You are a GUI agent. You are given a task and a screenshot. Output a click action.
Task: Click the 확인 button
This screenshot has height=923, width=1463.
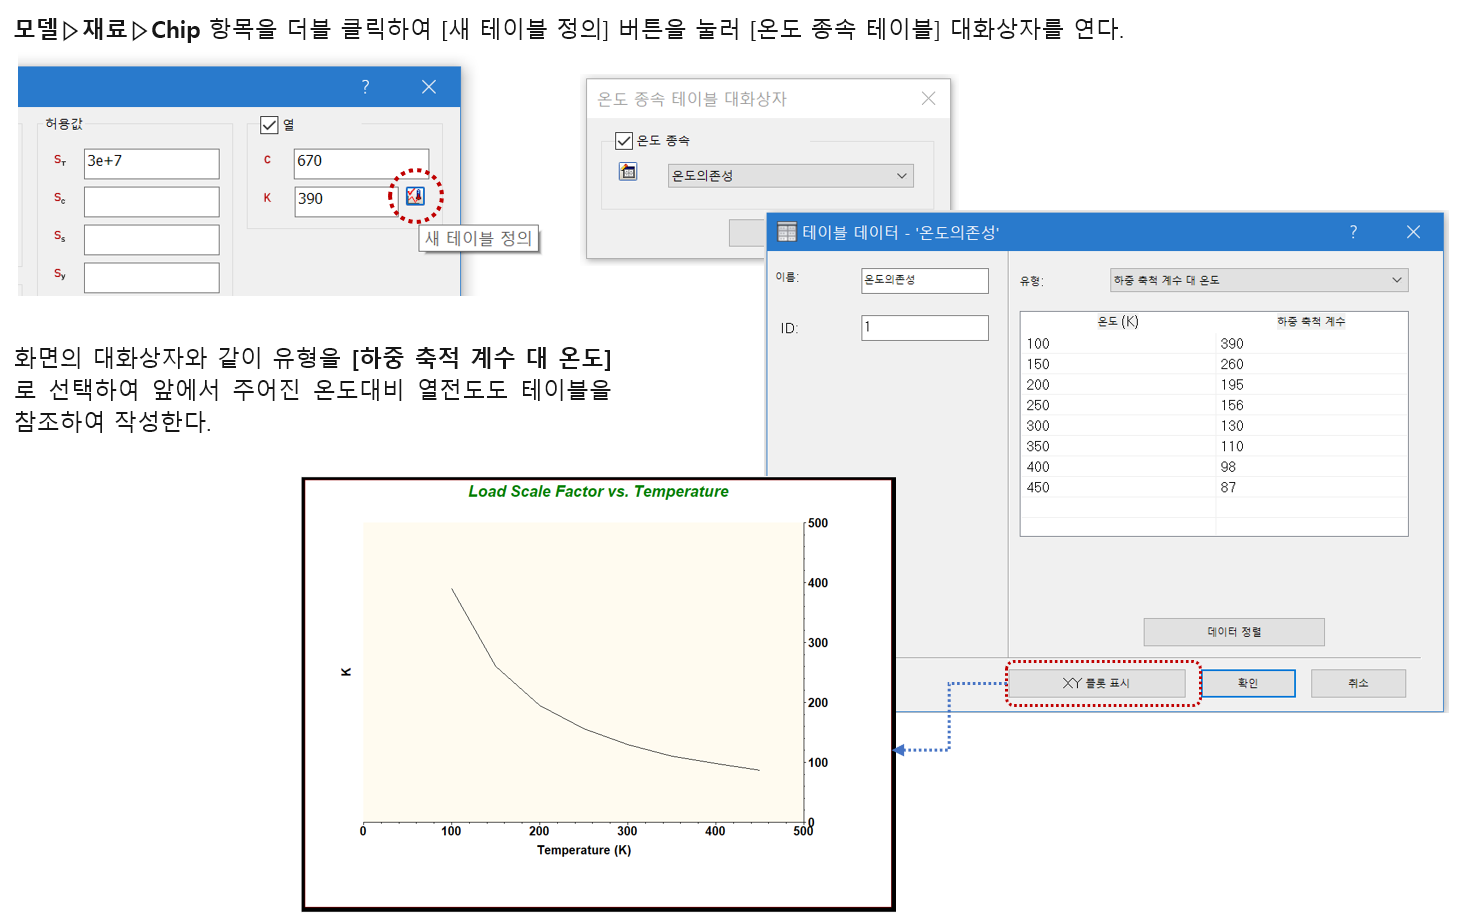pos(1248,683)
